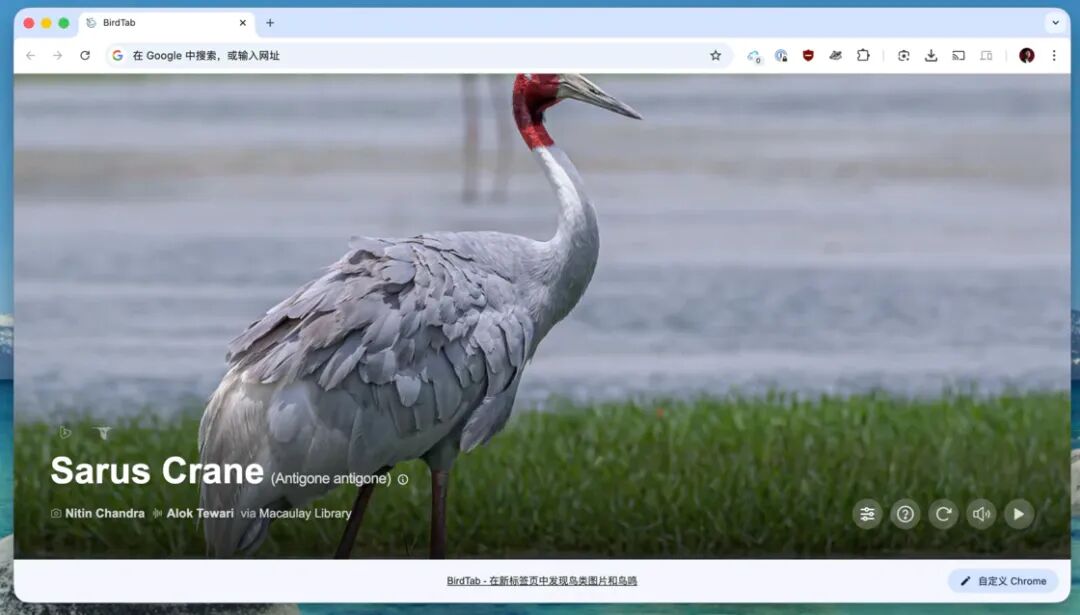This screenshot has height=615, width=1080.
Task: Open the Chrome profile avatar
Action: coord(1026,56)
